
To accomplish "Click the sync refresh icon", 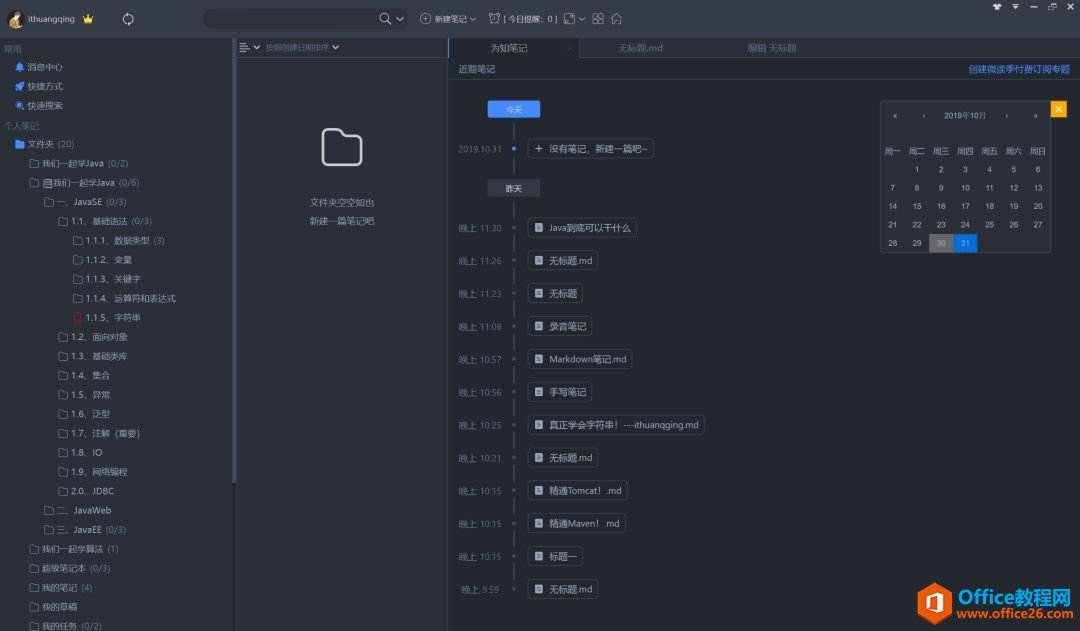I will coord(128,19).
